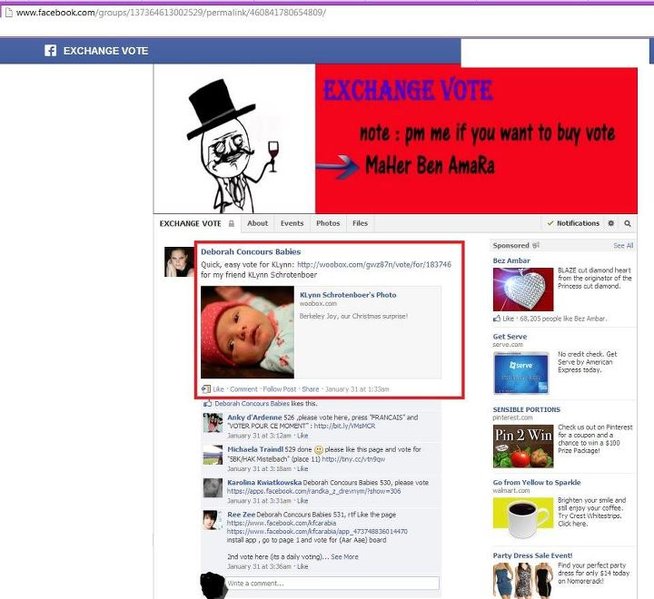Click the Like link under the Bez Ambar ad
This screenshot has height=599, width=654.
click(508, 318)
